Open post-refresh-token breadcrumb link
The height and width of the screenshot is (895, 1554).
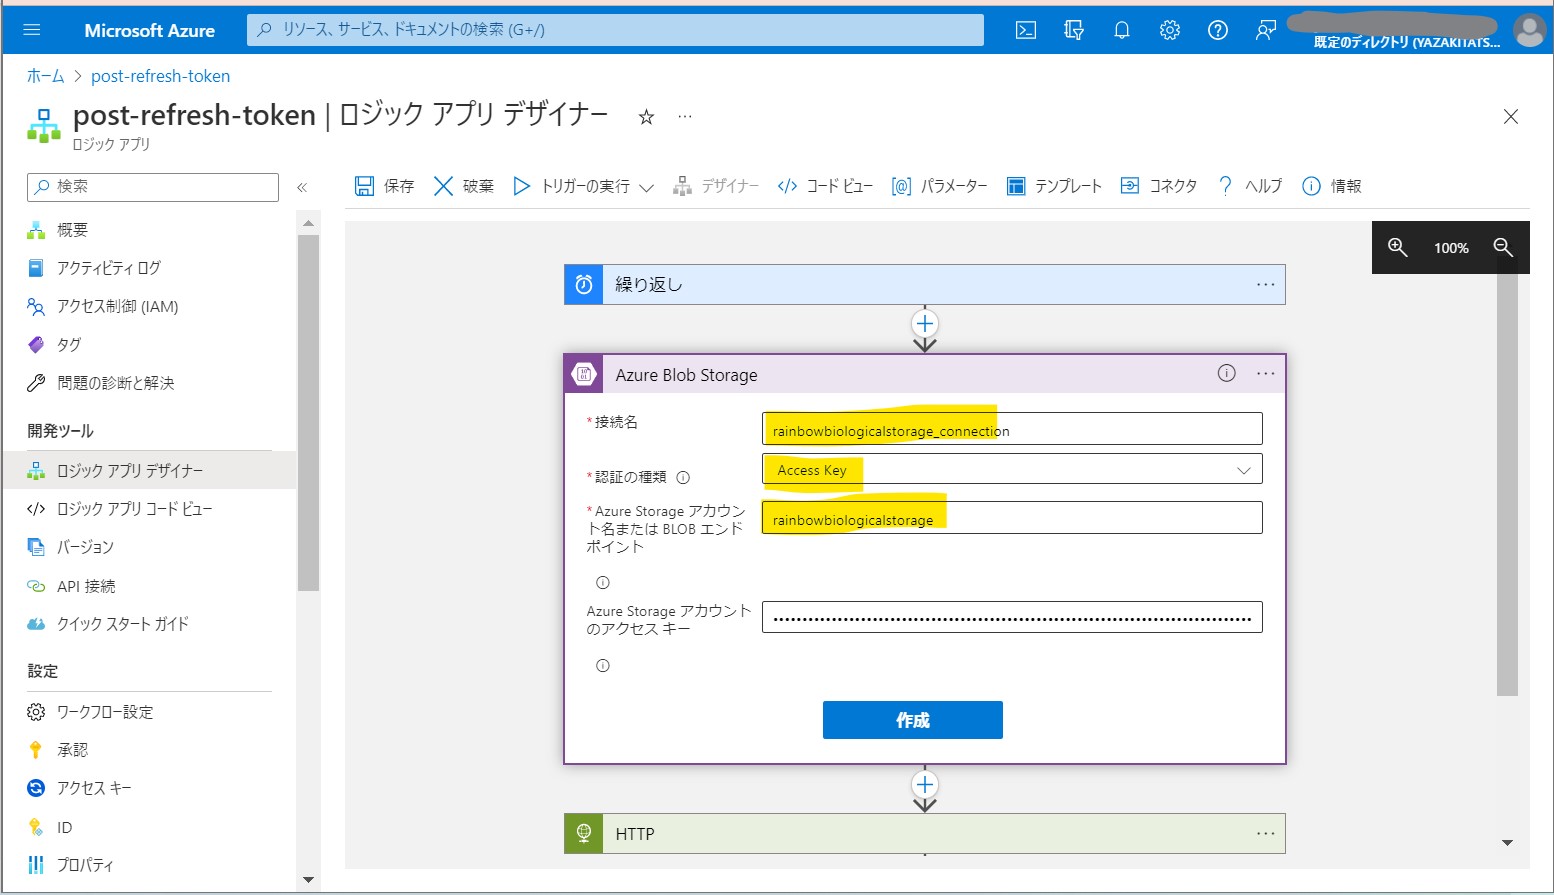click(160, 76)
